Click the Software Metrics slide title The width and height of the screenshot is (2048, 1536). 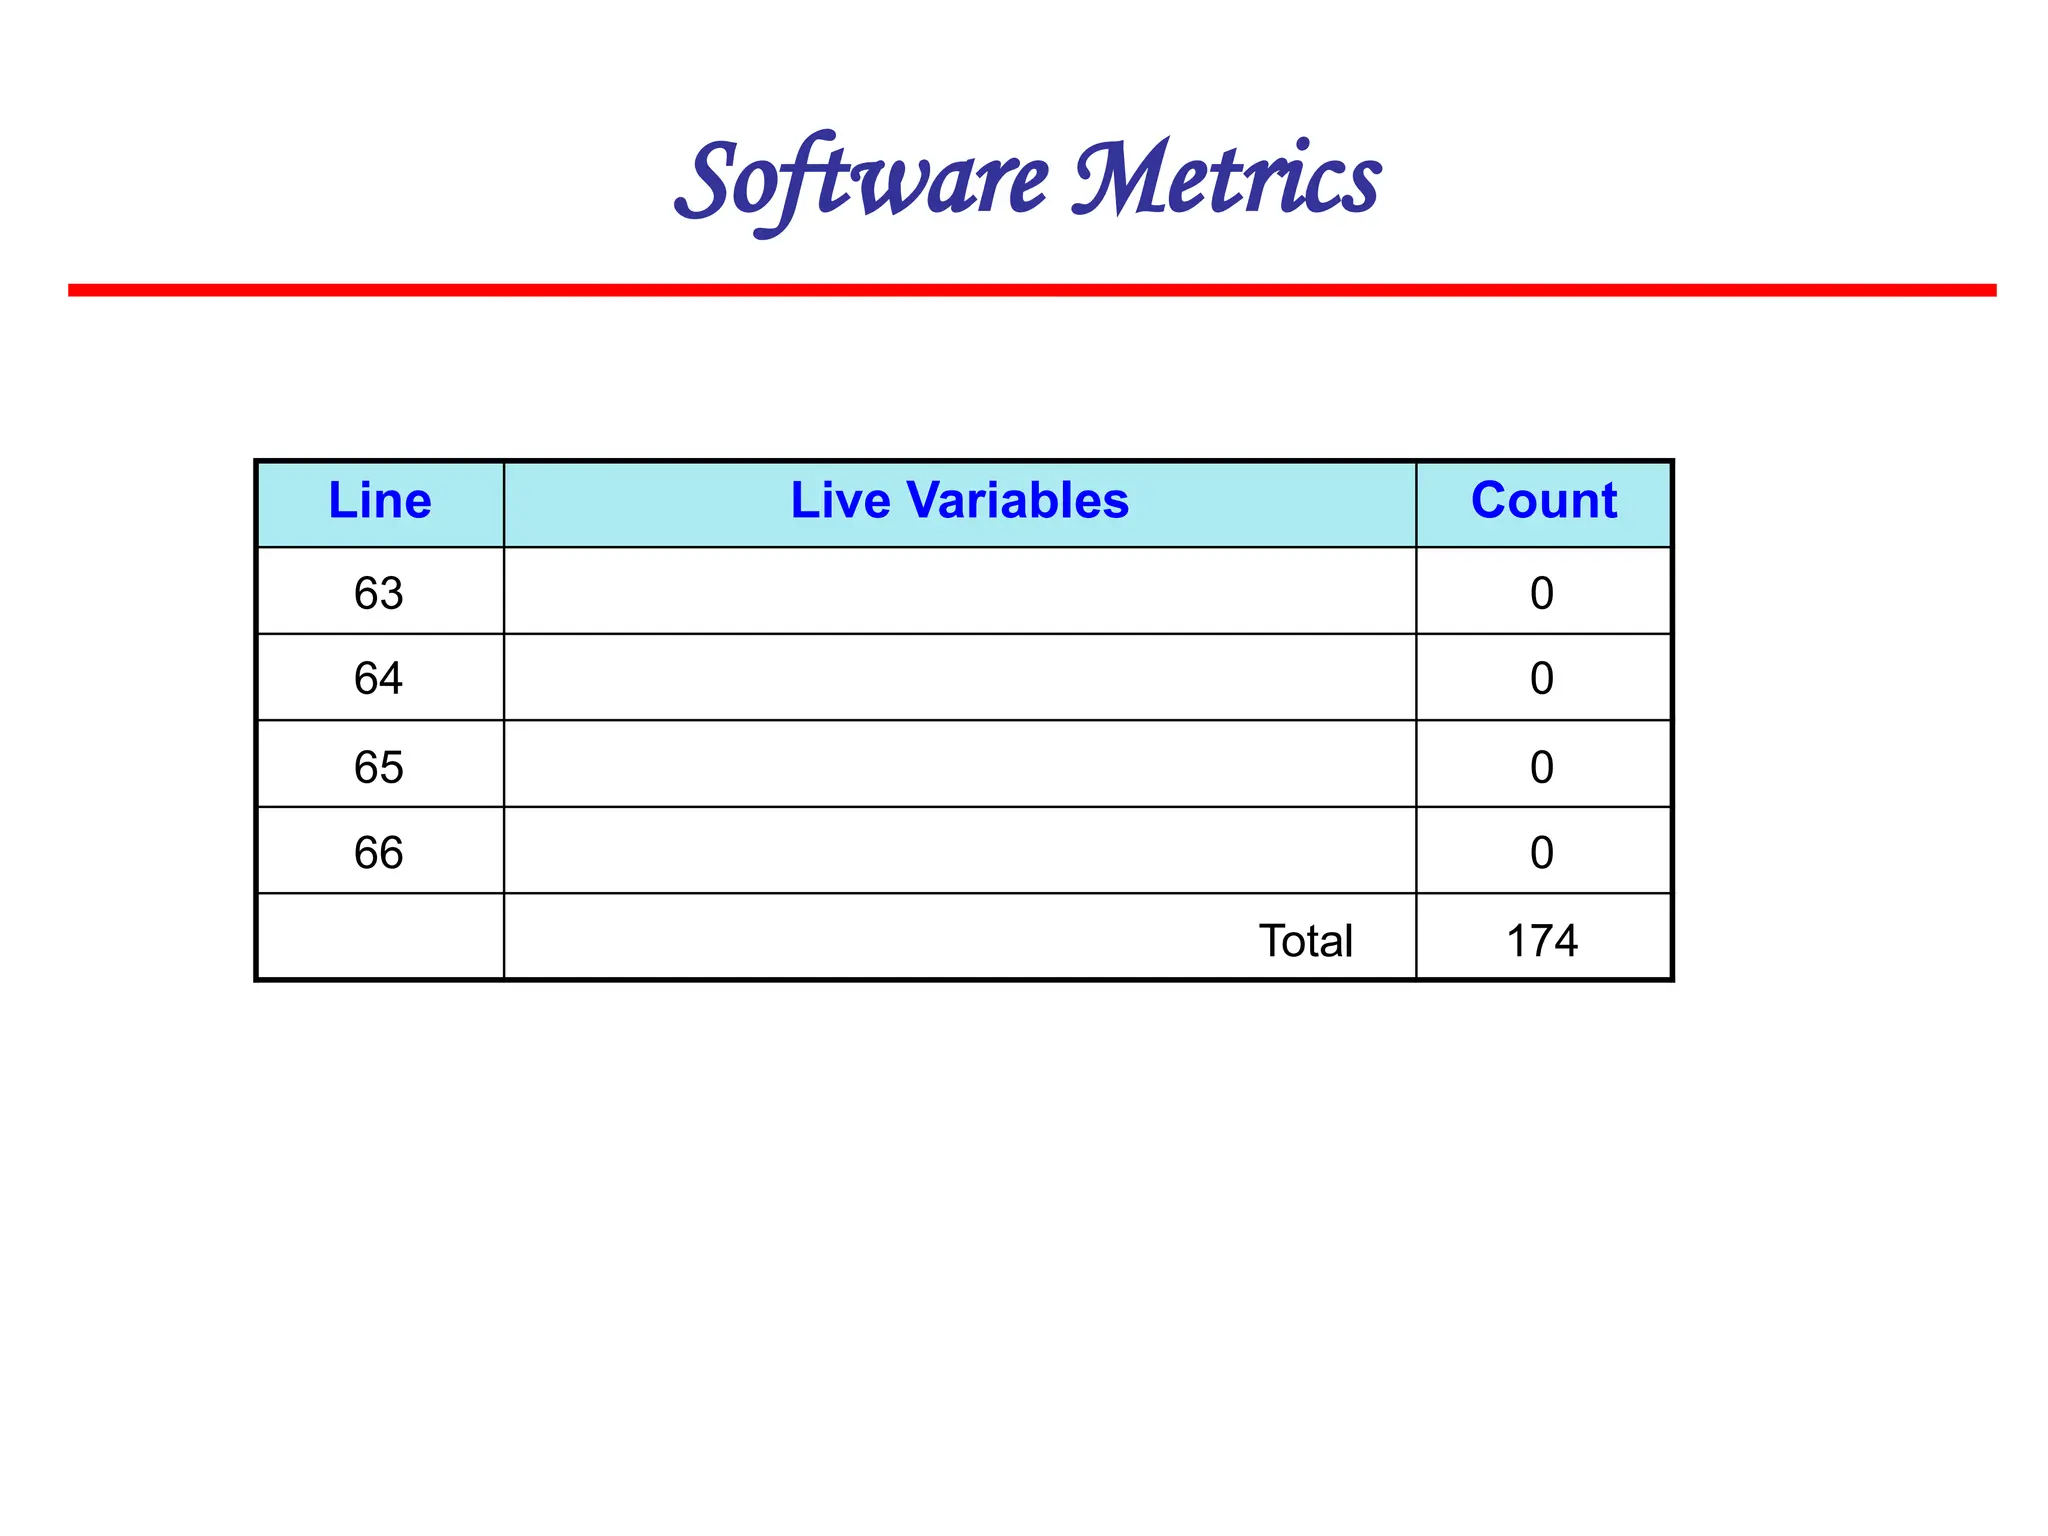pos(1027,180)
